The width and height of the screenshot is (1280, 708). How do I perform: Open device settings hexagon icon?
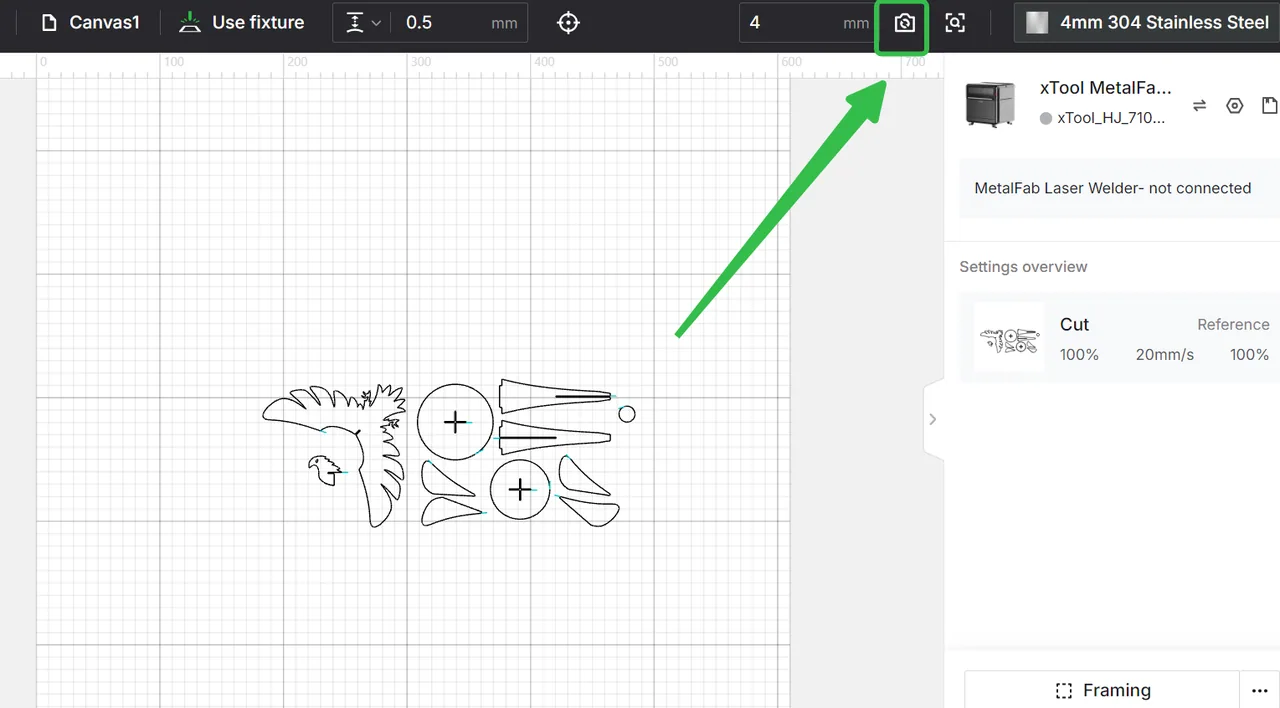point(1235,105)
